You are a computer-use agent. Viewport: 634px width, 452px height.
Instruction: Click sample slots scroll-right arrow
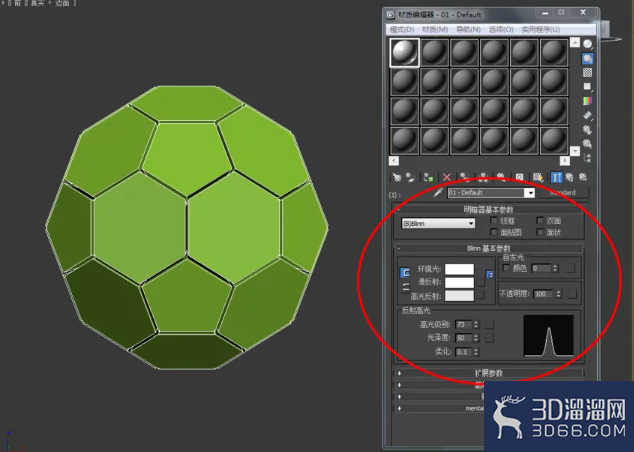[564, 161]
